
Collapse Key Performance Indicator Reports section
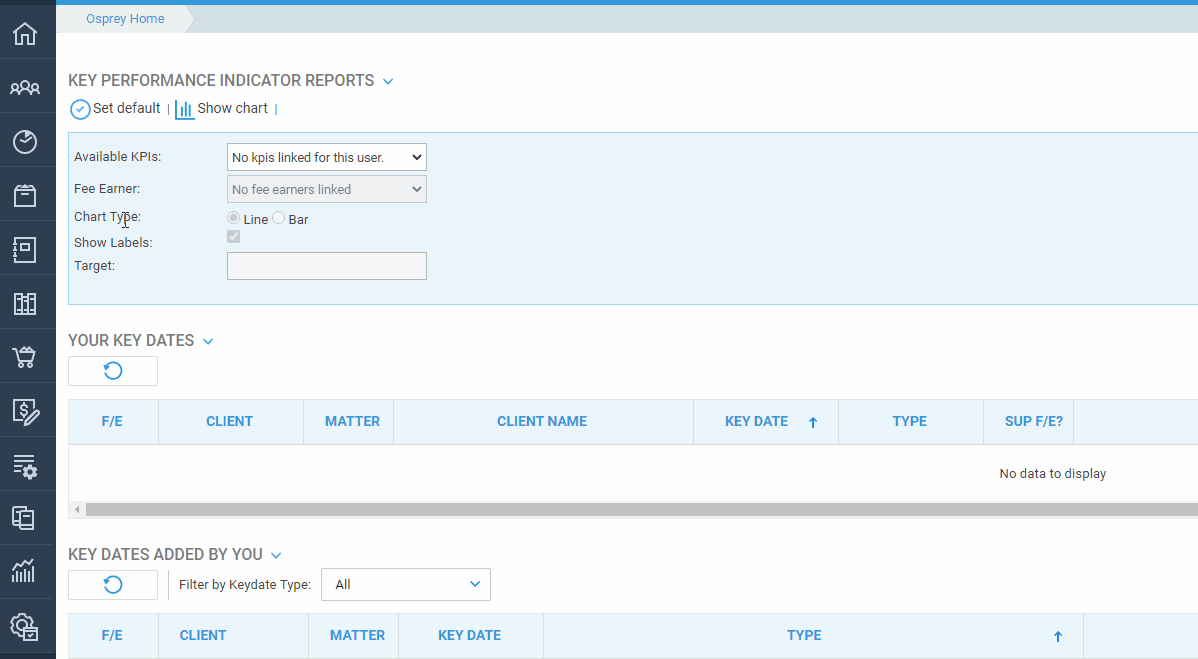pos(388,81)
